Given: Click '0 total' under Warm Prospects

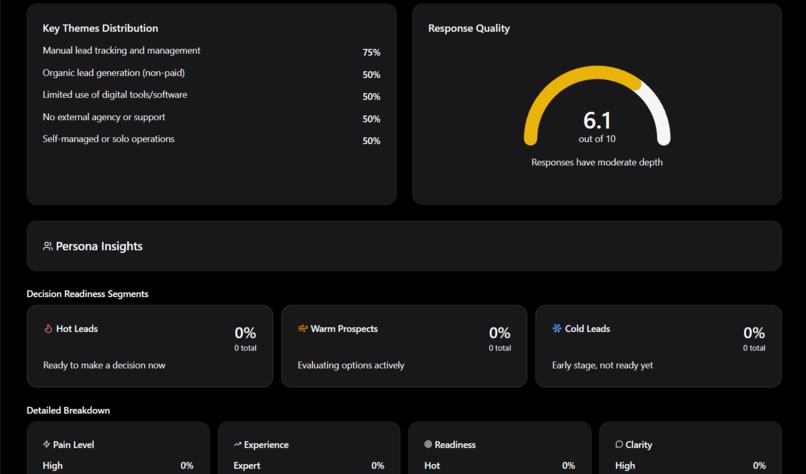Looking at the screenshot, I should tap(500, 348).
